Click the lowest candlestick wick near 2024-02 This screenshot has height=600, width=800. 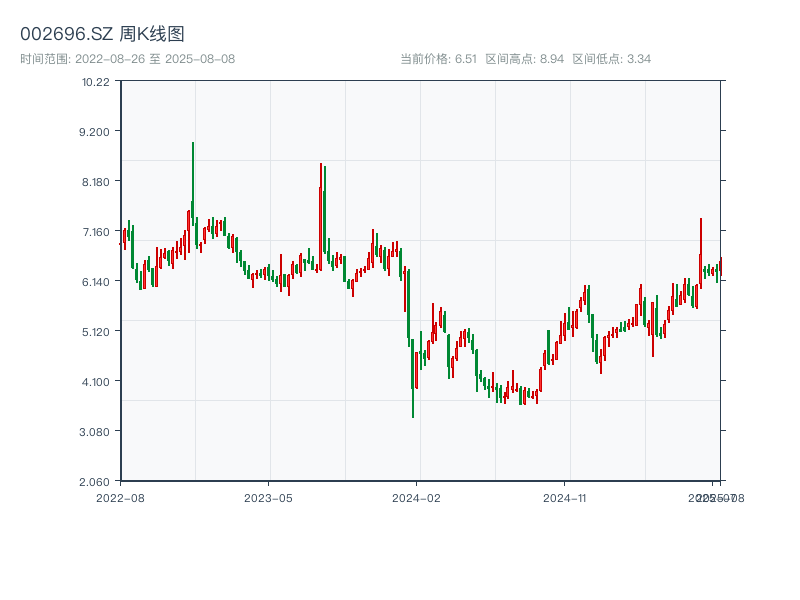[413, 405]
